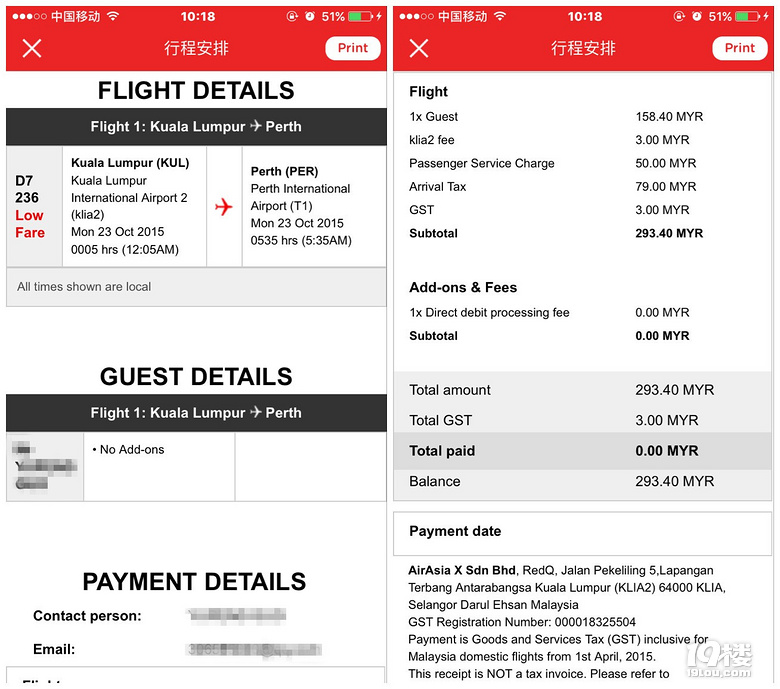The height and width of the screenshot is (689, 780).
Task: Click the 19lou watermark logo
Action: [719, 660]
